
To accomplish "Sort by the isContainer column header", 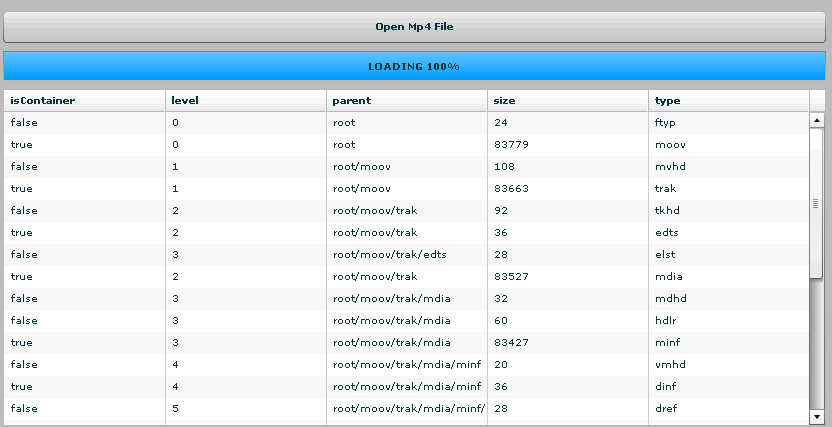I will 84,100.
